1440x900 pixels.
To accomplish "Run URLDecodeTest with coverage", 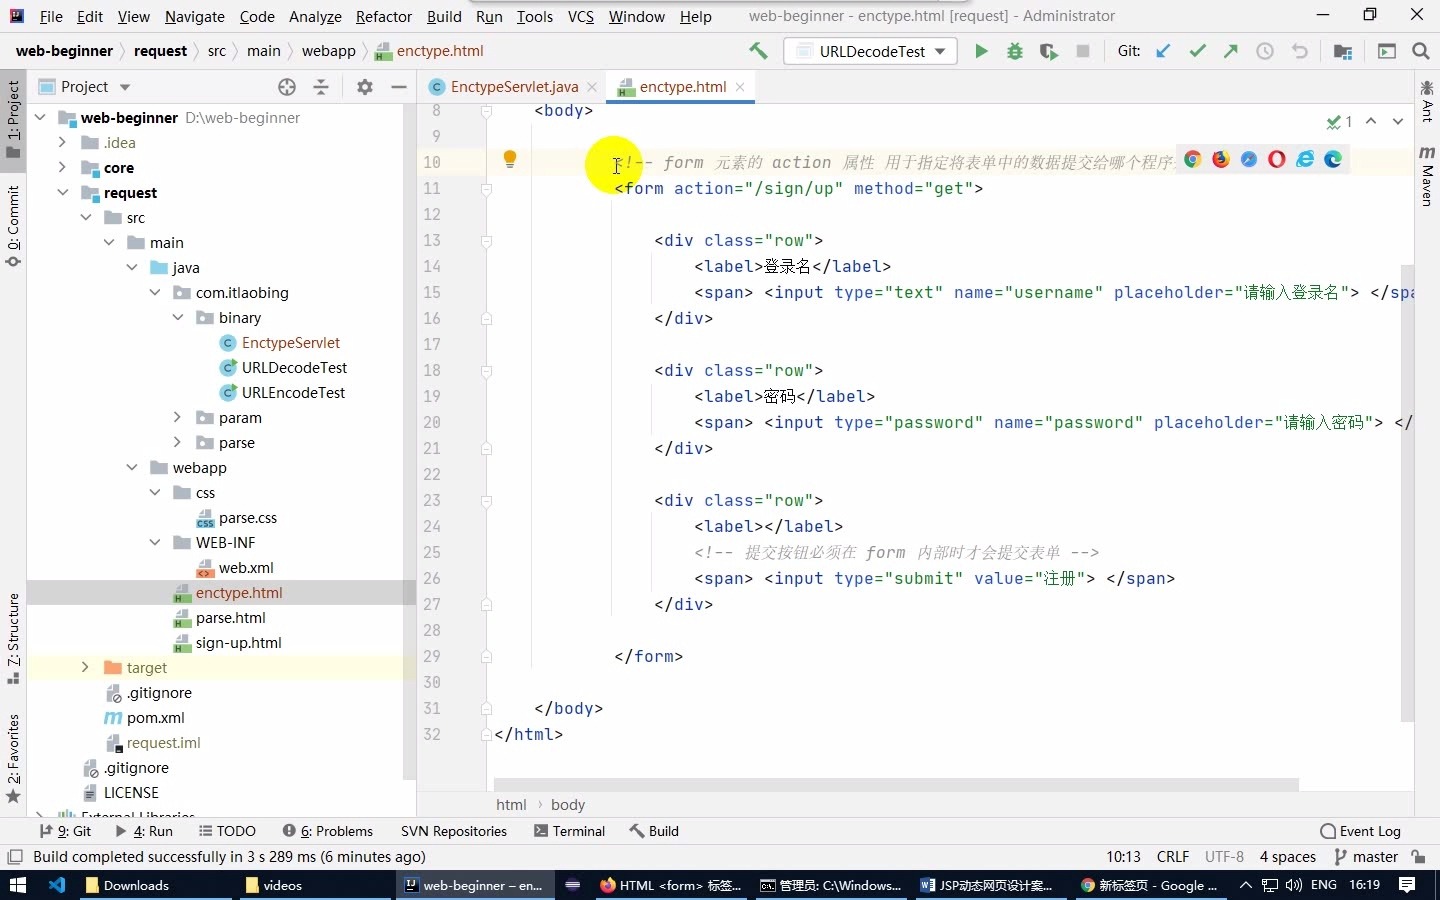I will click(1049, 51).
